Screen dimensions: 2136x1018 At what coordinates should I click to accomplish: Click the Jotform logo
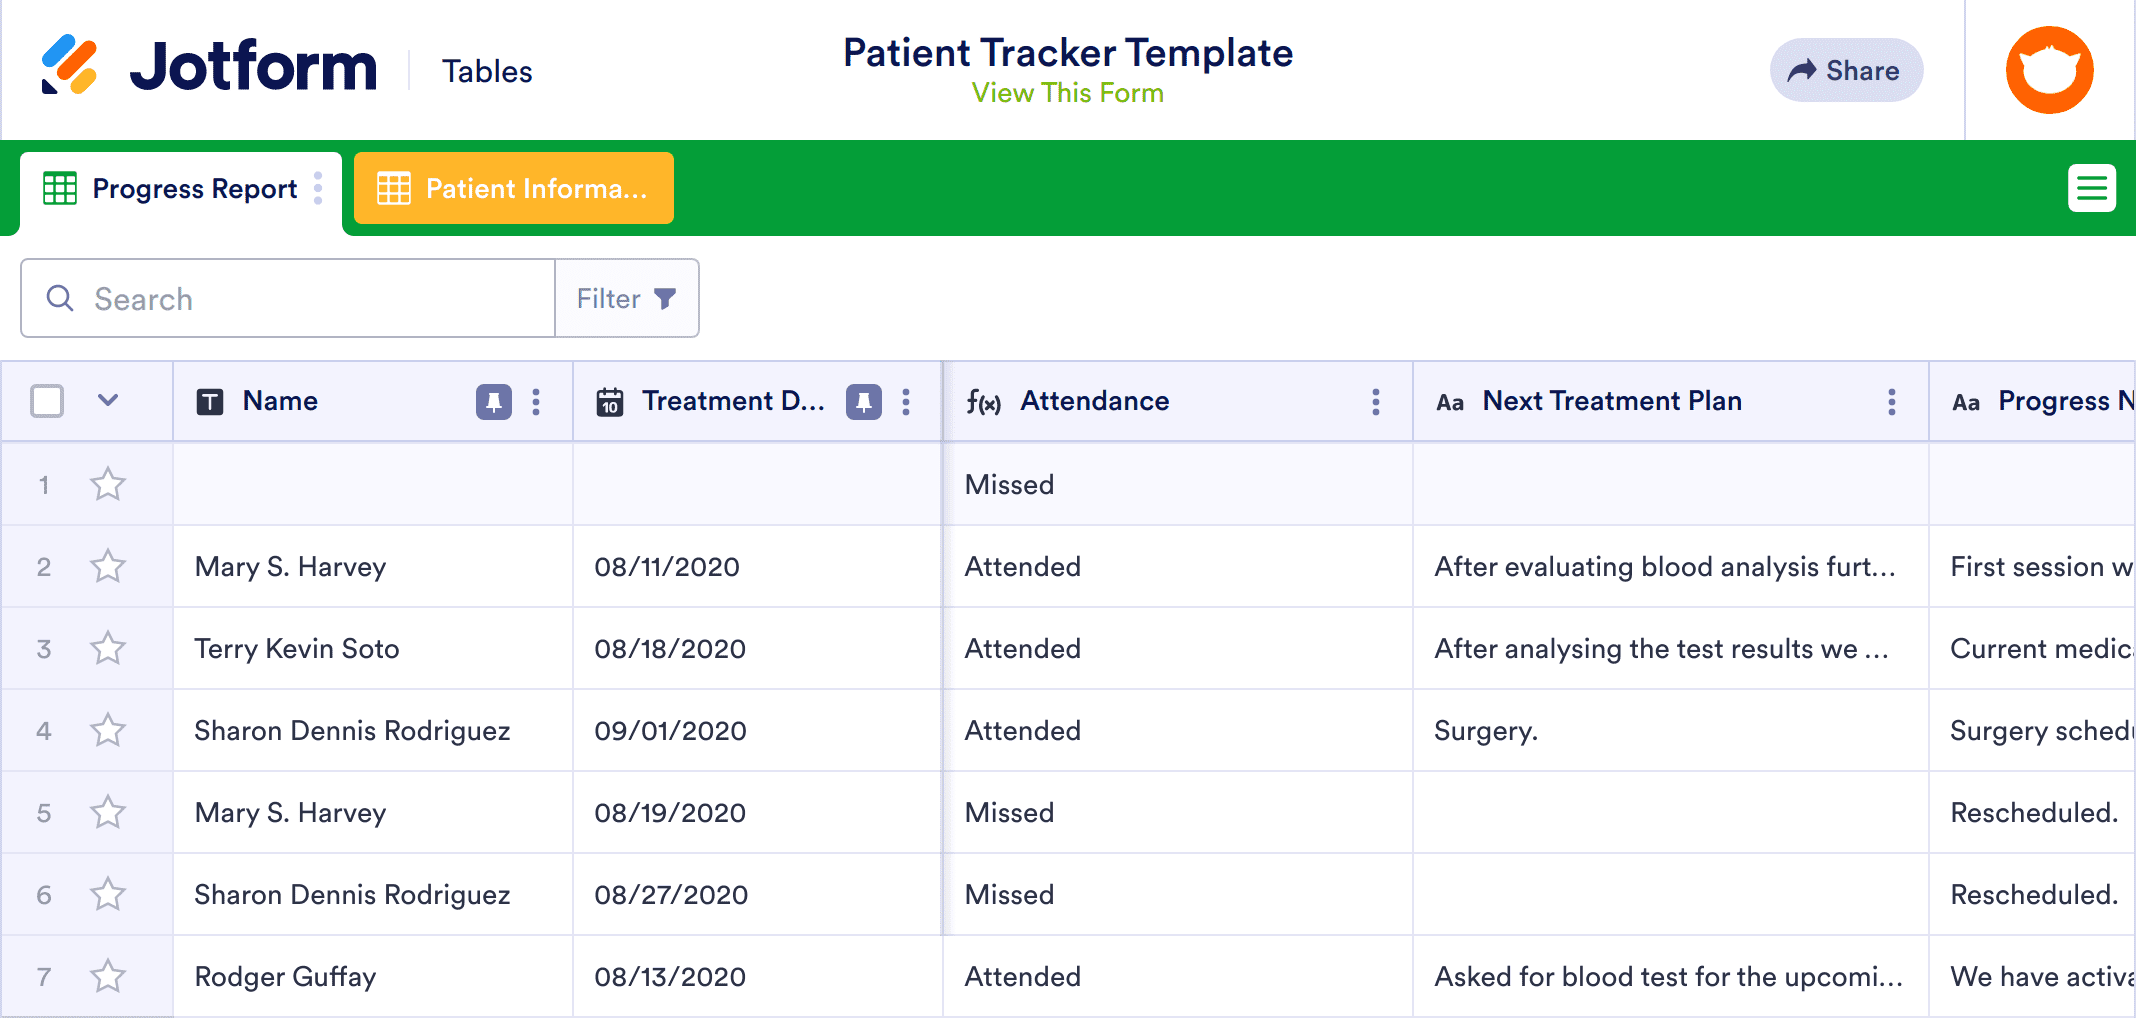coord(210,66)
